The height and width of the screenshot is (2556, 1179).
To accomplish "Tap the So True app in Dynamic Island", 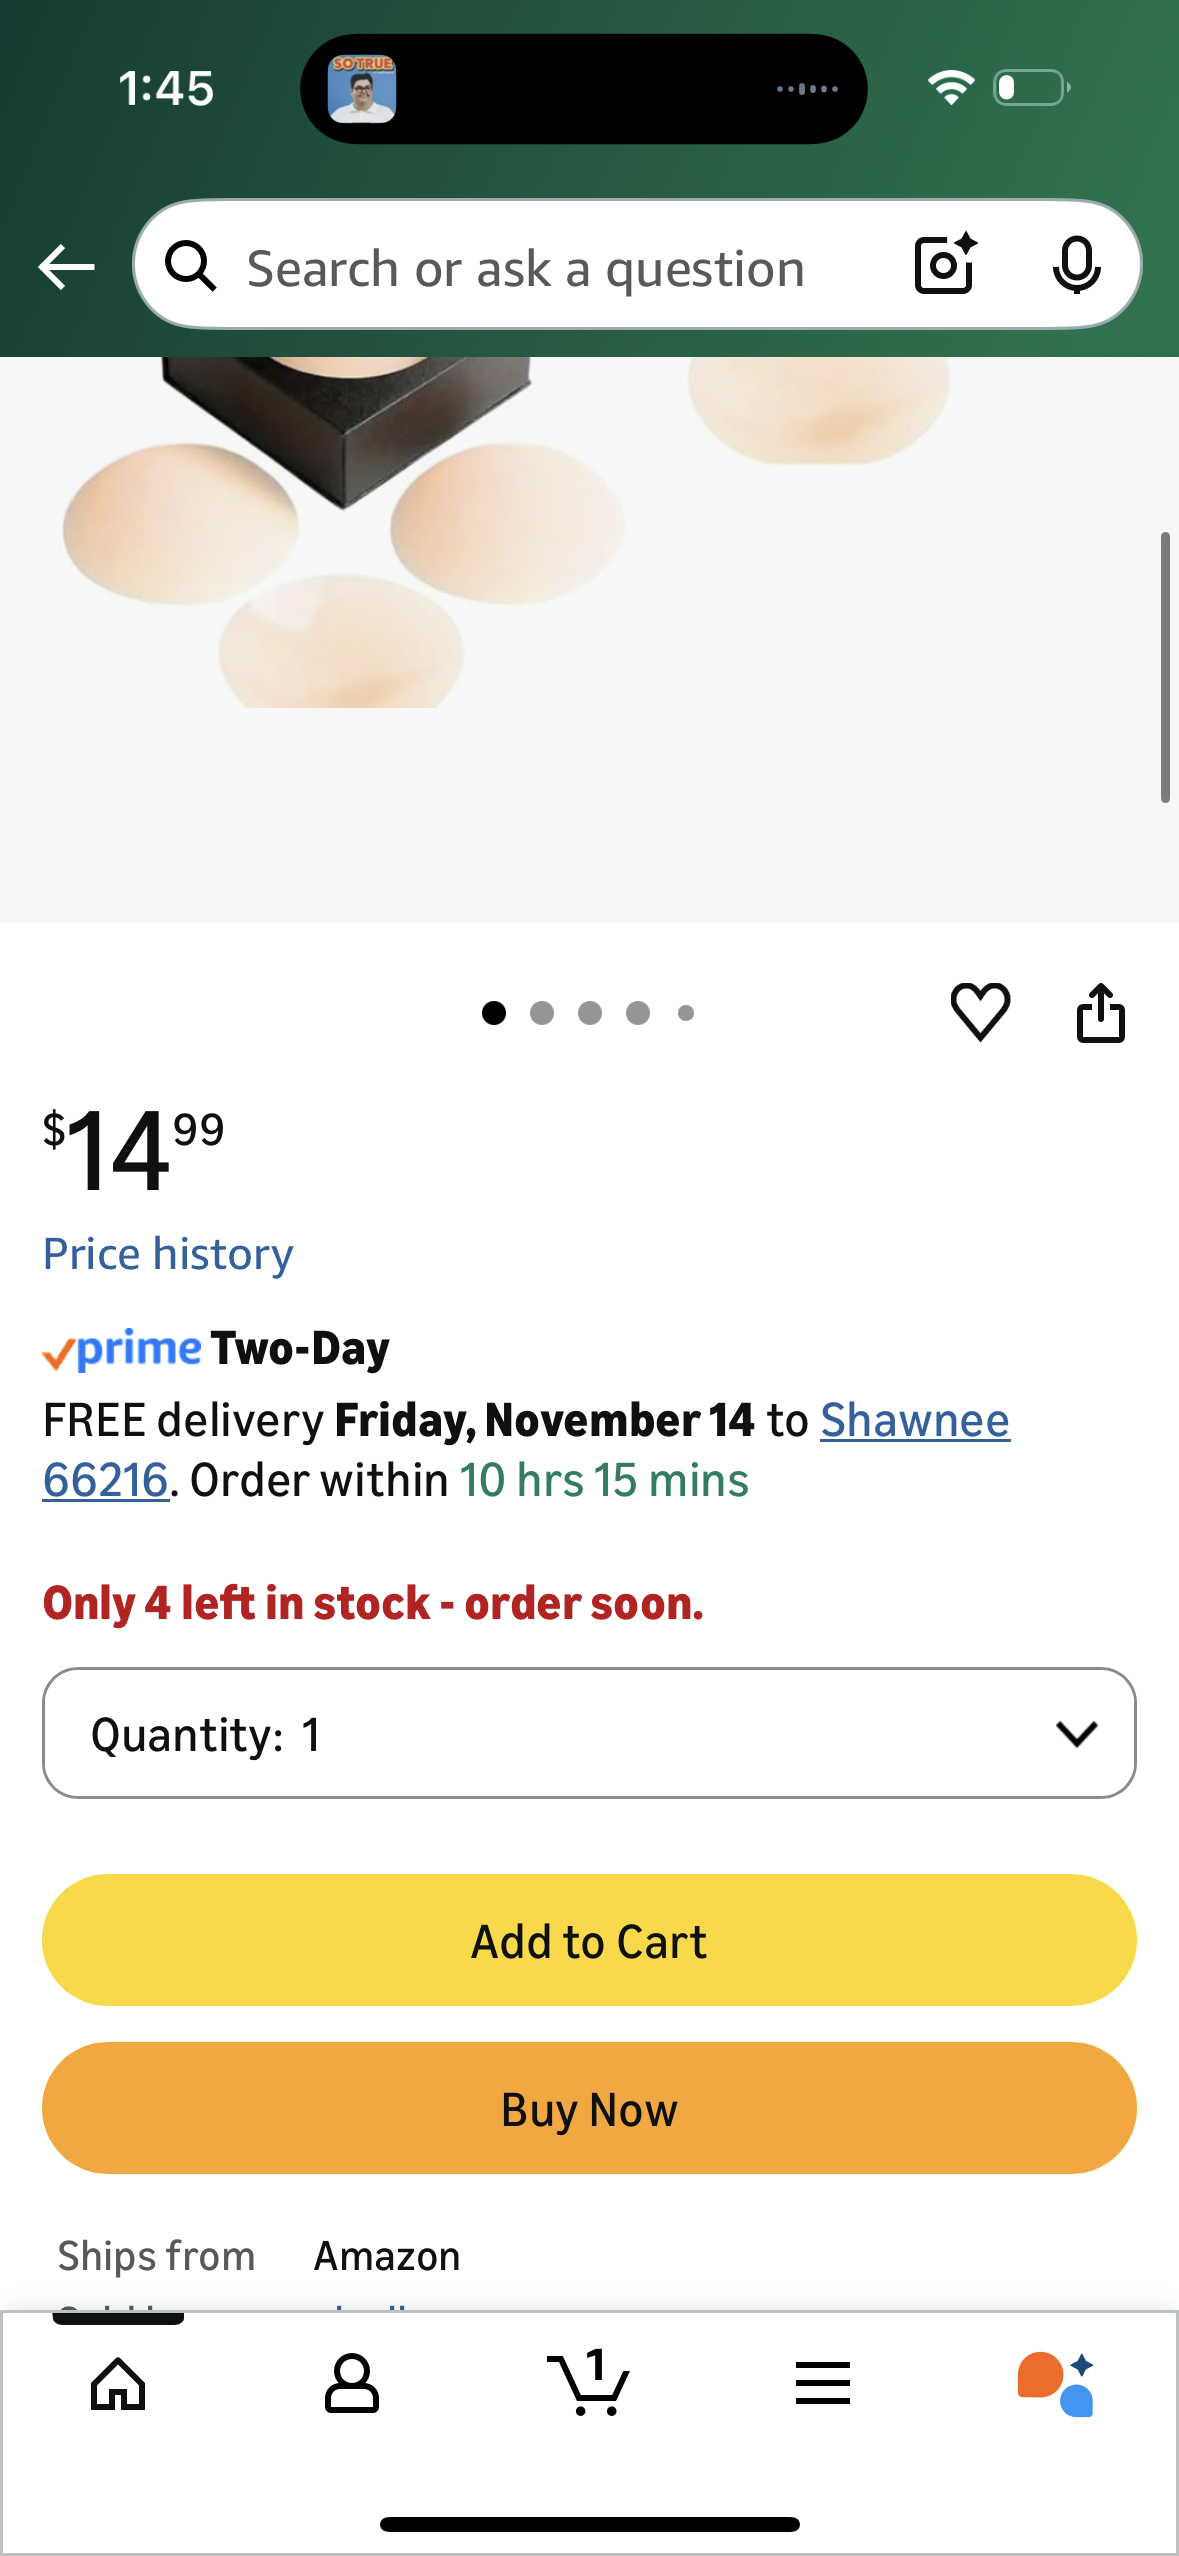I will pos(361,87).
